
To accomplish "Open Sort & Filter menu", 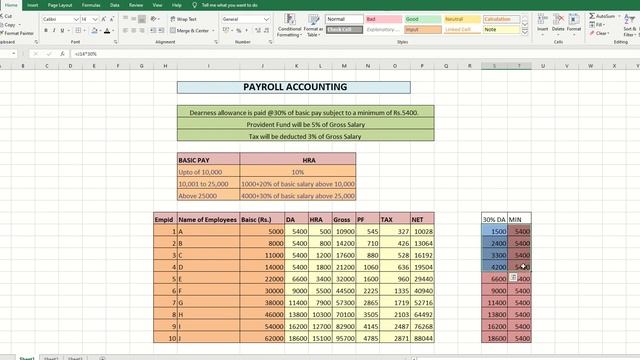I will pos(629,25).
